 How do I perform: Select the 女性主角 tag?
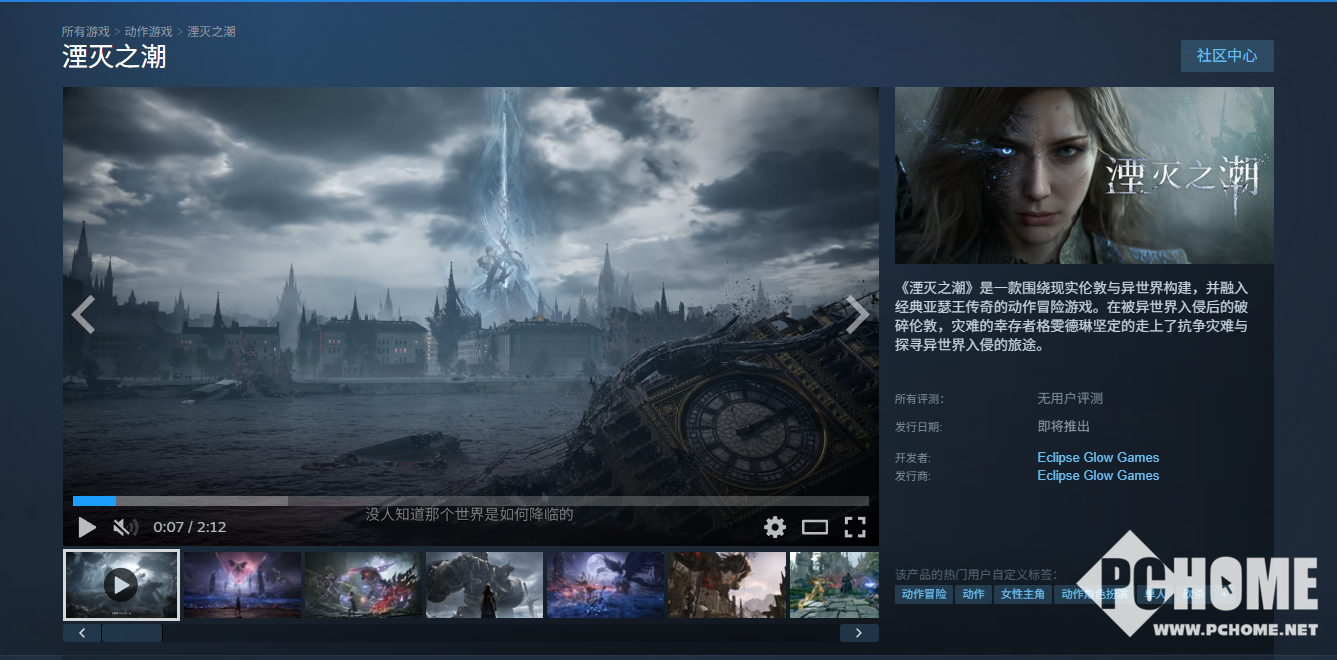(x=1022, y=594)
